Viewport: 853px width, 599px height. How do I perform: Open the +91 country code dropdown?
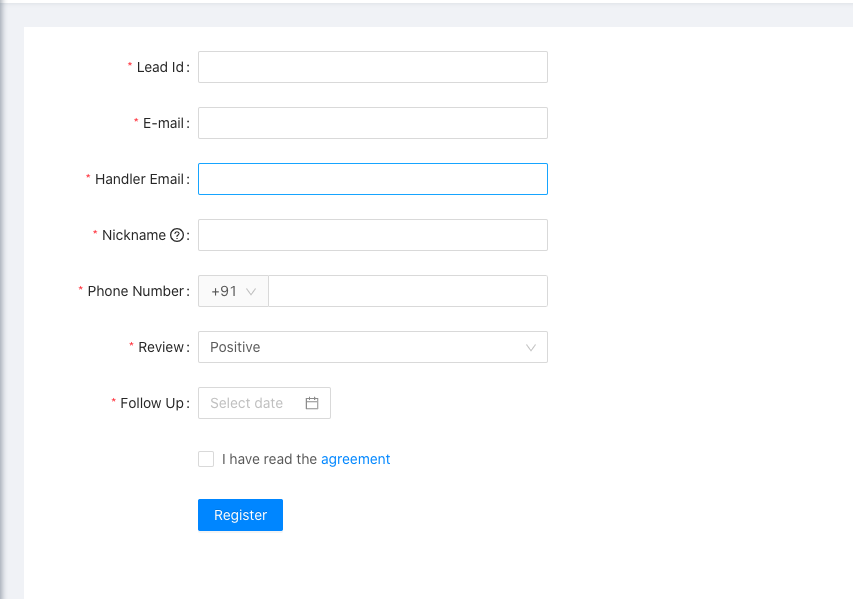pyautogui.click(x=233, y=291)
